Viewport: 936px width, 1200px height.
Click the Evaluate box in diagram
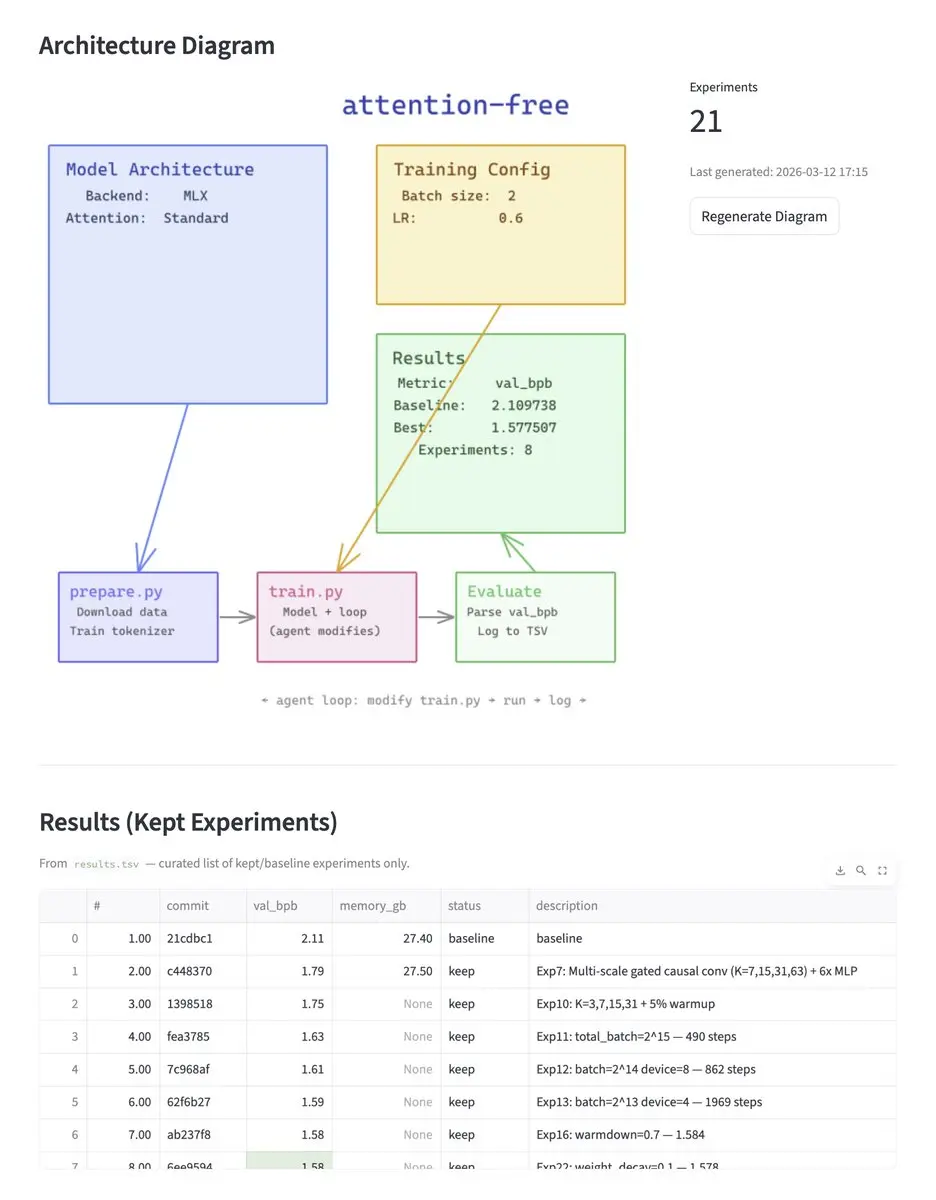pos(535,617)
